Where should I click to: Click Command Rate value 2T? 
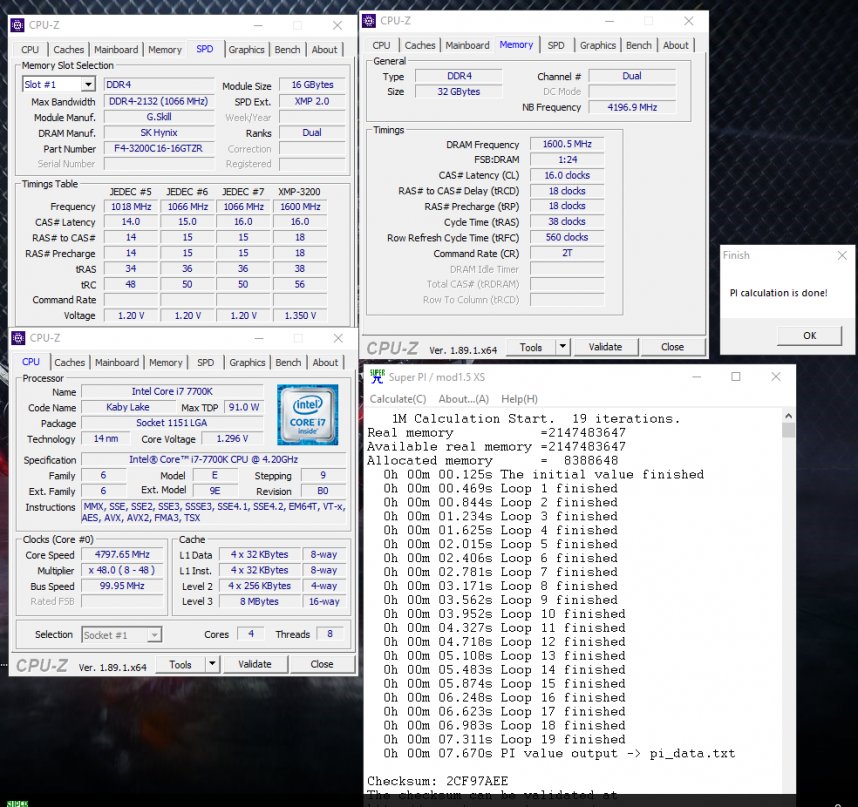coord(567,253)
